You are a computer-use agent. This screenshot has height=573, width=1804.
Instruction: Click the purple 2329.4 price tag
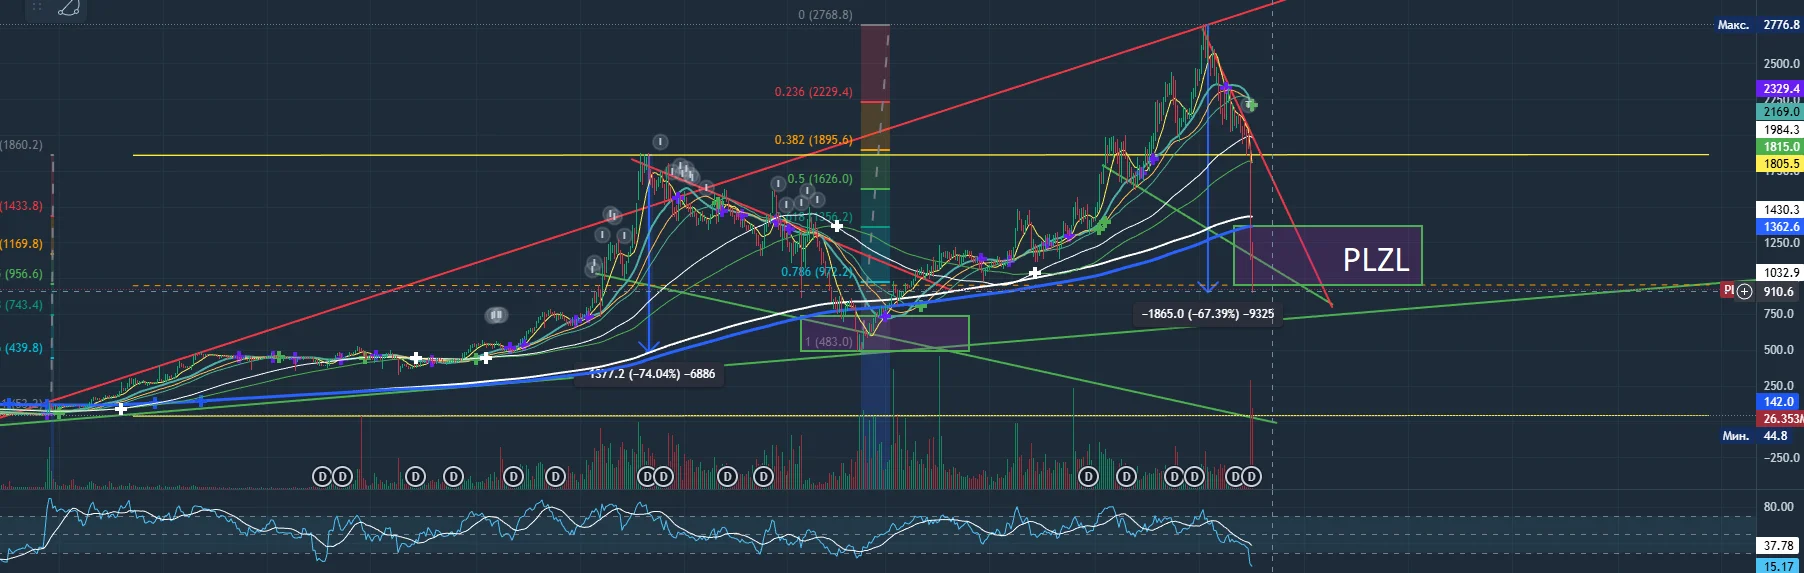click(x=1780, y=89)
